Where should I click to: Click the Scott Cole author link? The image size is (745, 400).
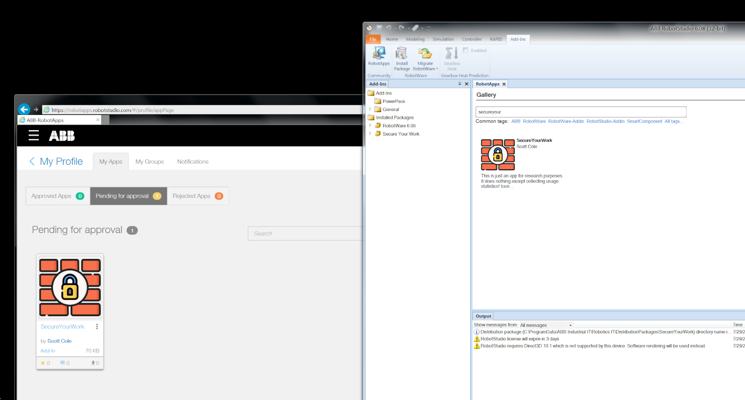click(59, 341)
